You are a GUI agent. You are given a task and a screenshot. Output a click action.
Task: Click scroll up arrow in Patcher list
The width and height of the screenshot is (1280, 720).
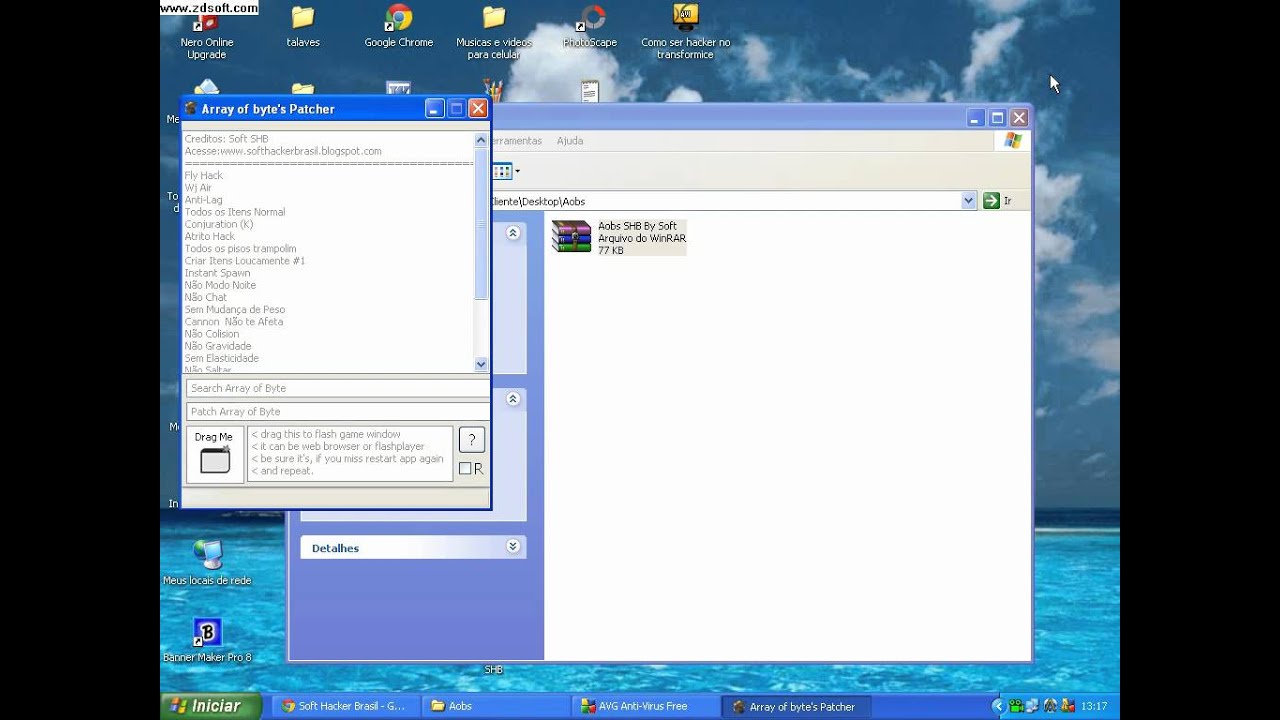(481, 141)
